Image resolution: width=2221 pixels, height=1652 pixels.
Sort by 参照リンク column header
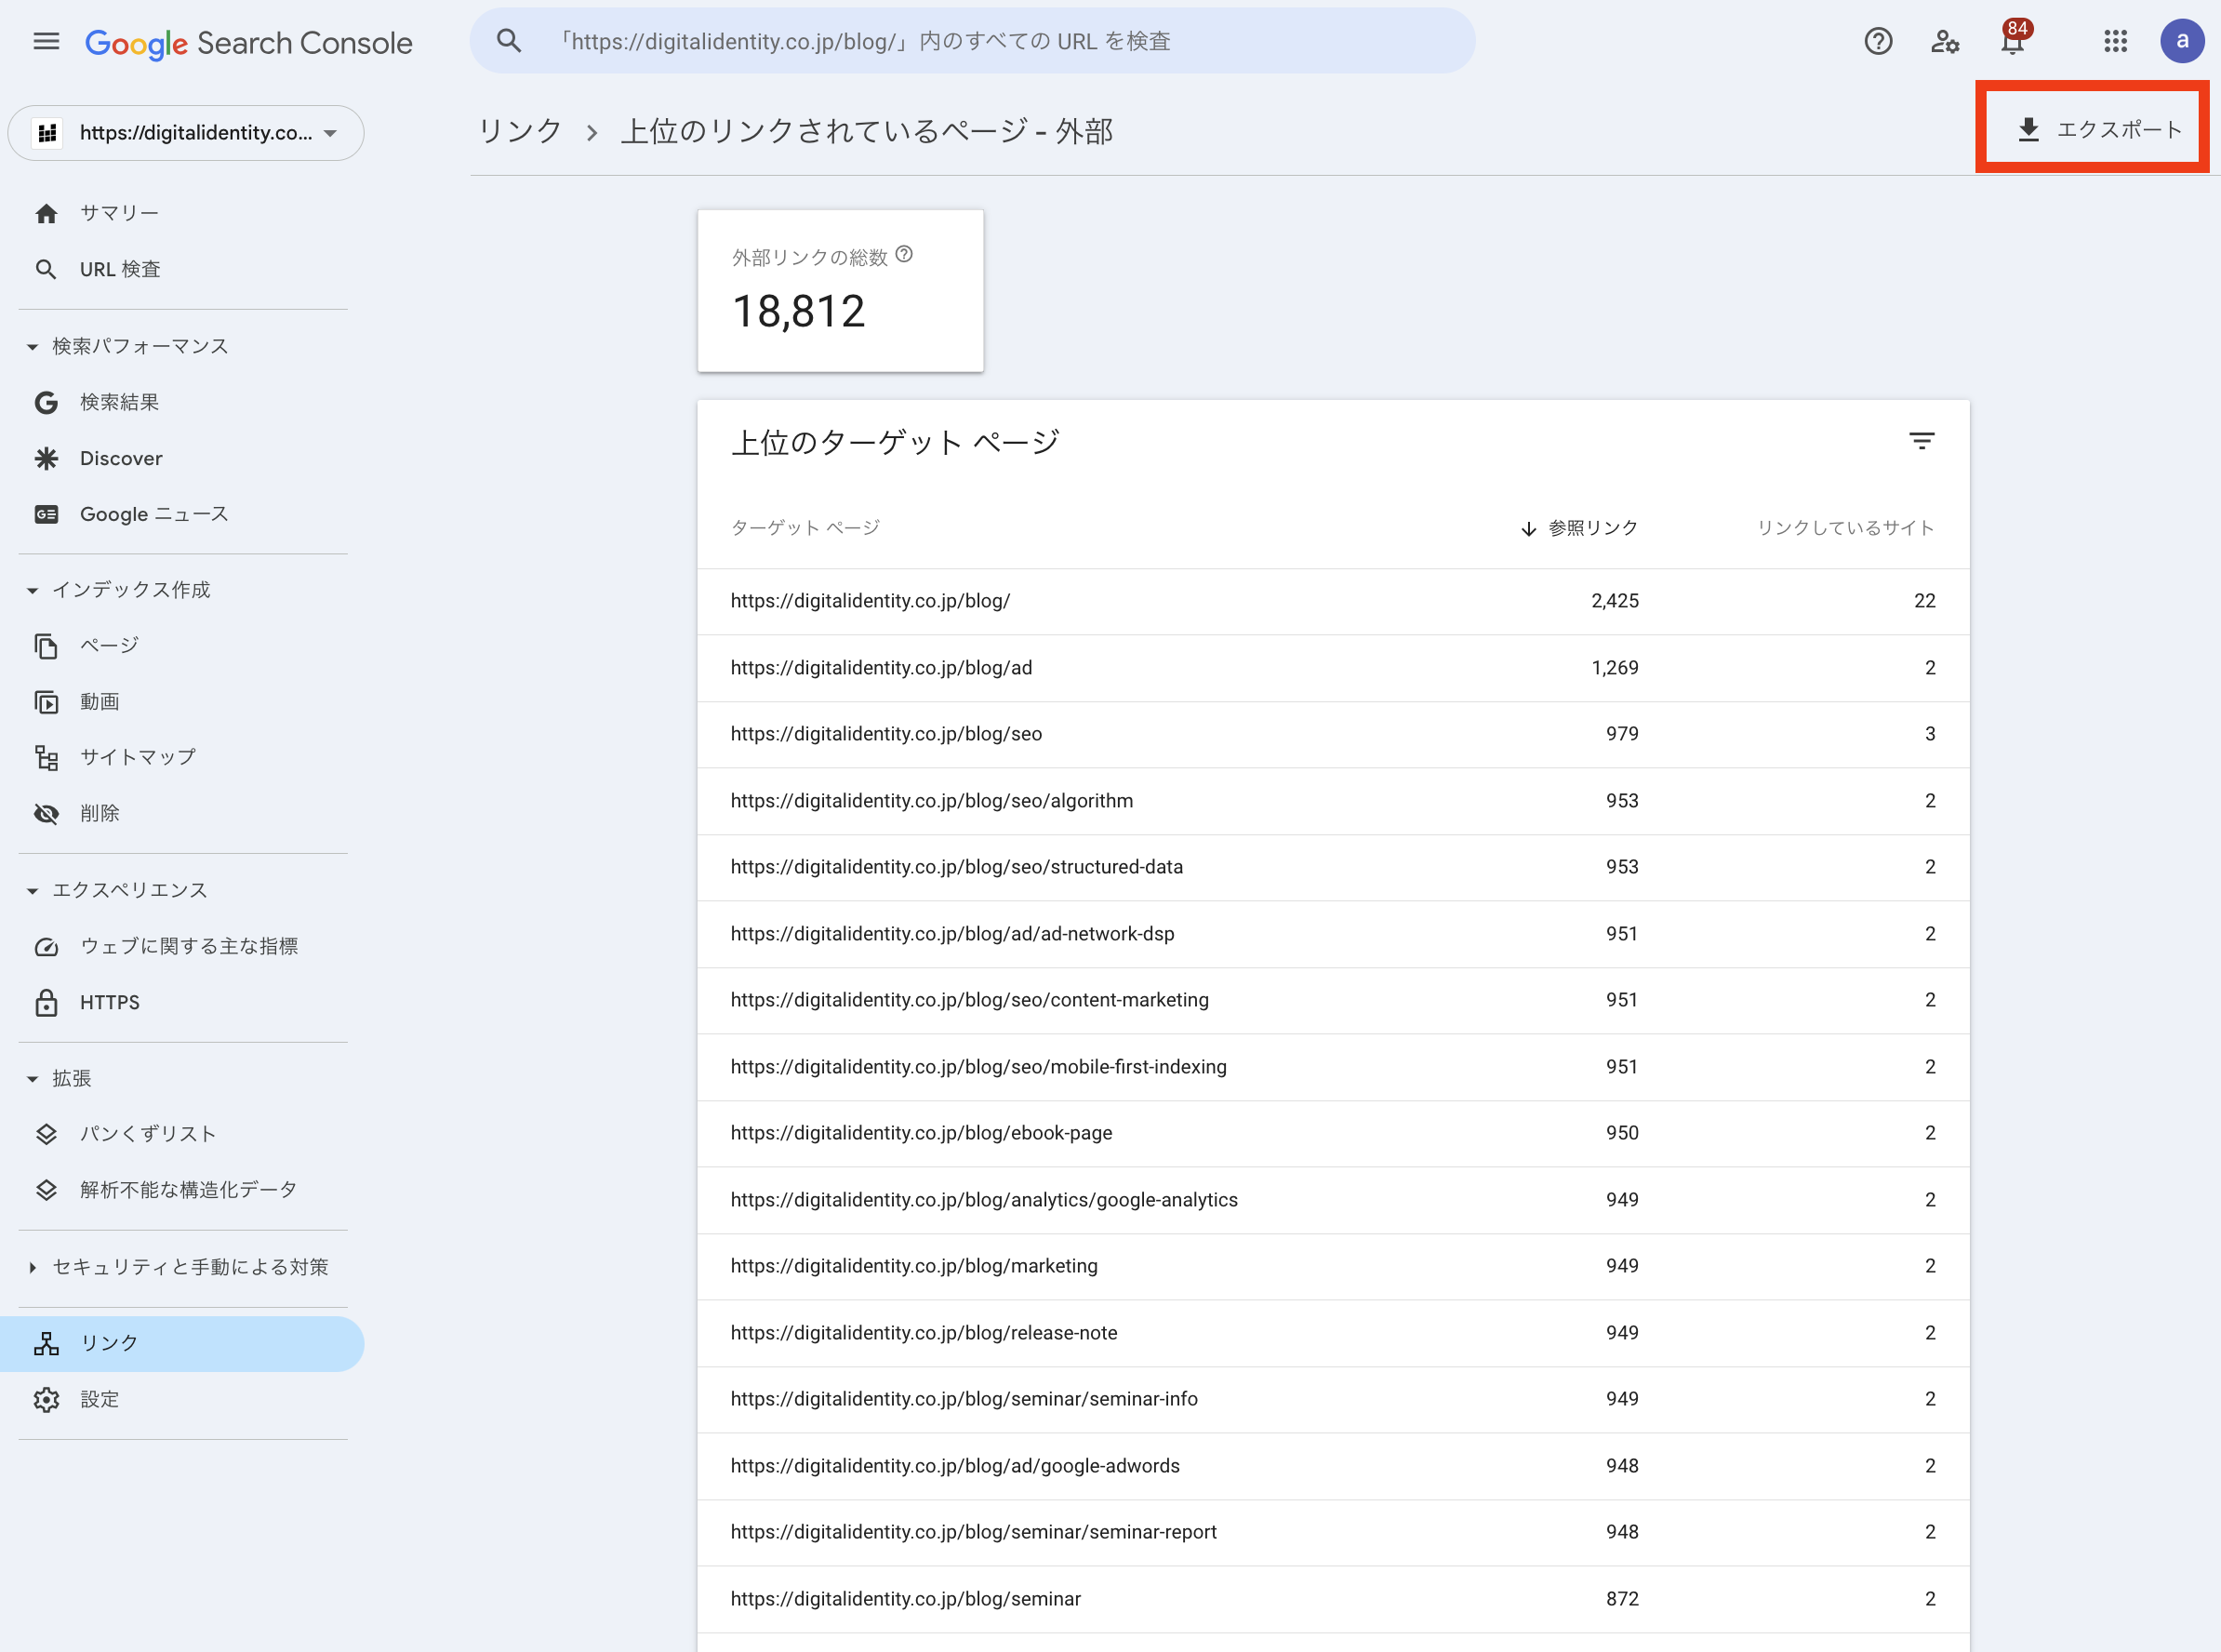[1580, 528]
